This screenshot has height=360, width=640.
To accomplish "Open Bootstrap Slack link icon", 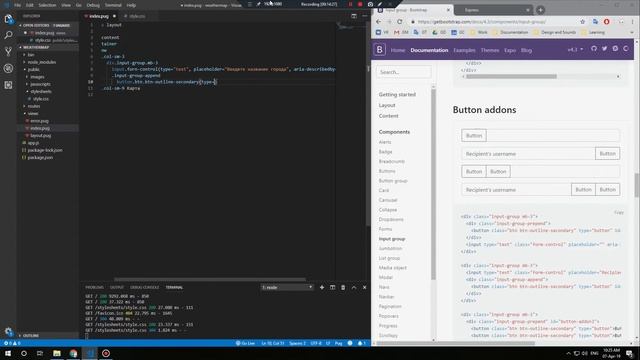I will (615, 49).
